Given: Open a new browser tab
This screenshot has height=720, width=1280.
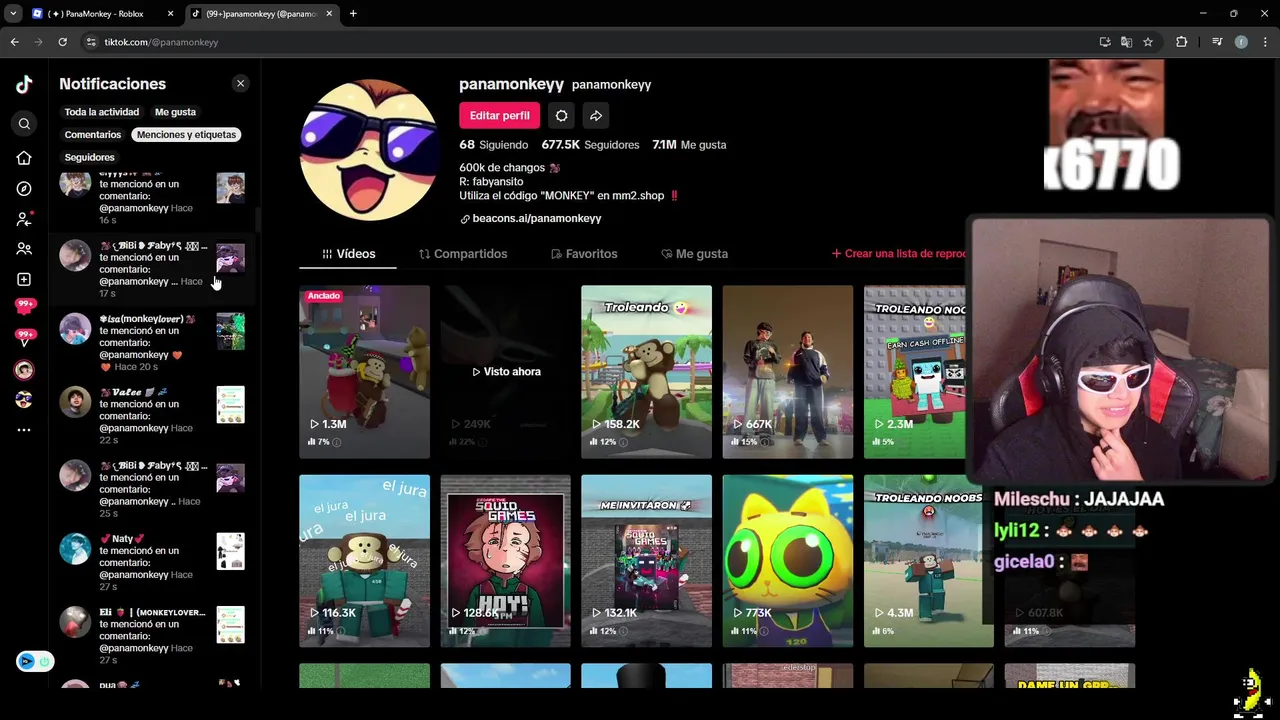Looking at the screenshot, I should pos(353,14).
